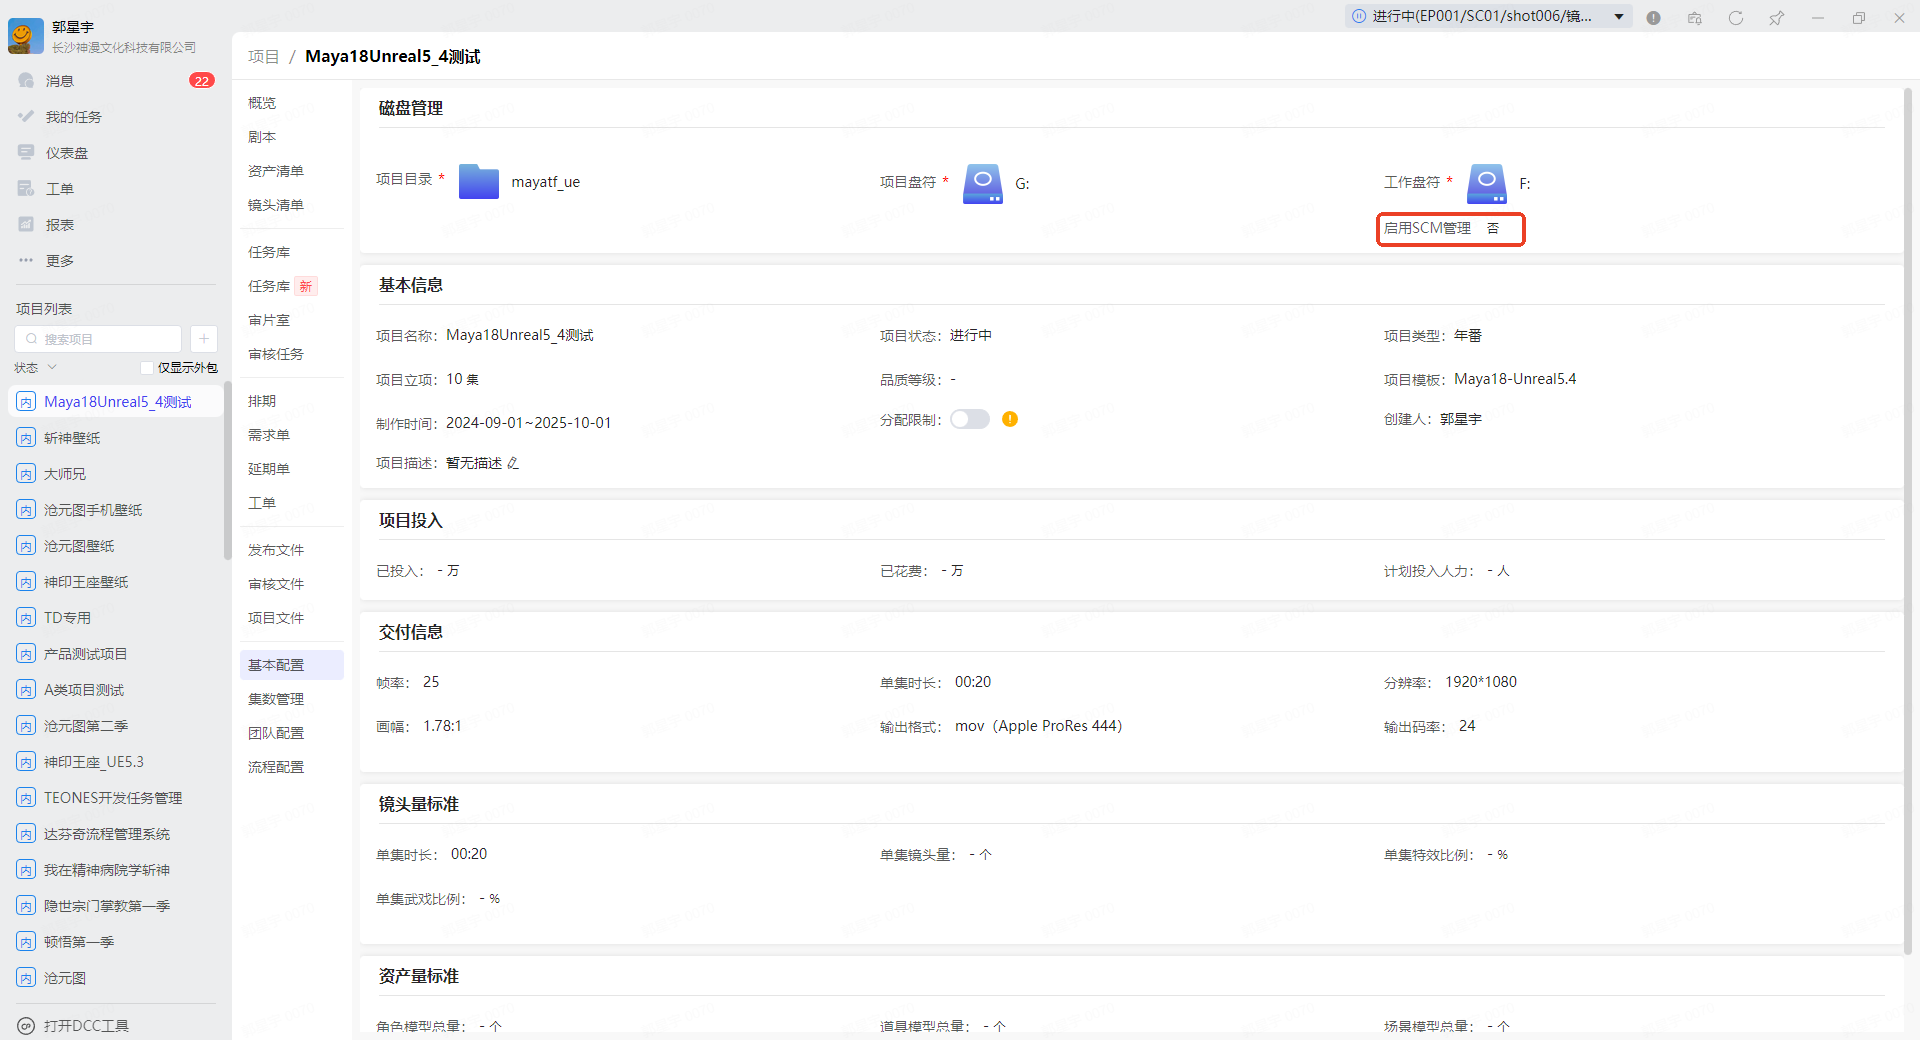
Task: Click the refresh icon in title bar
Action: (x=1735, y=18)
